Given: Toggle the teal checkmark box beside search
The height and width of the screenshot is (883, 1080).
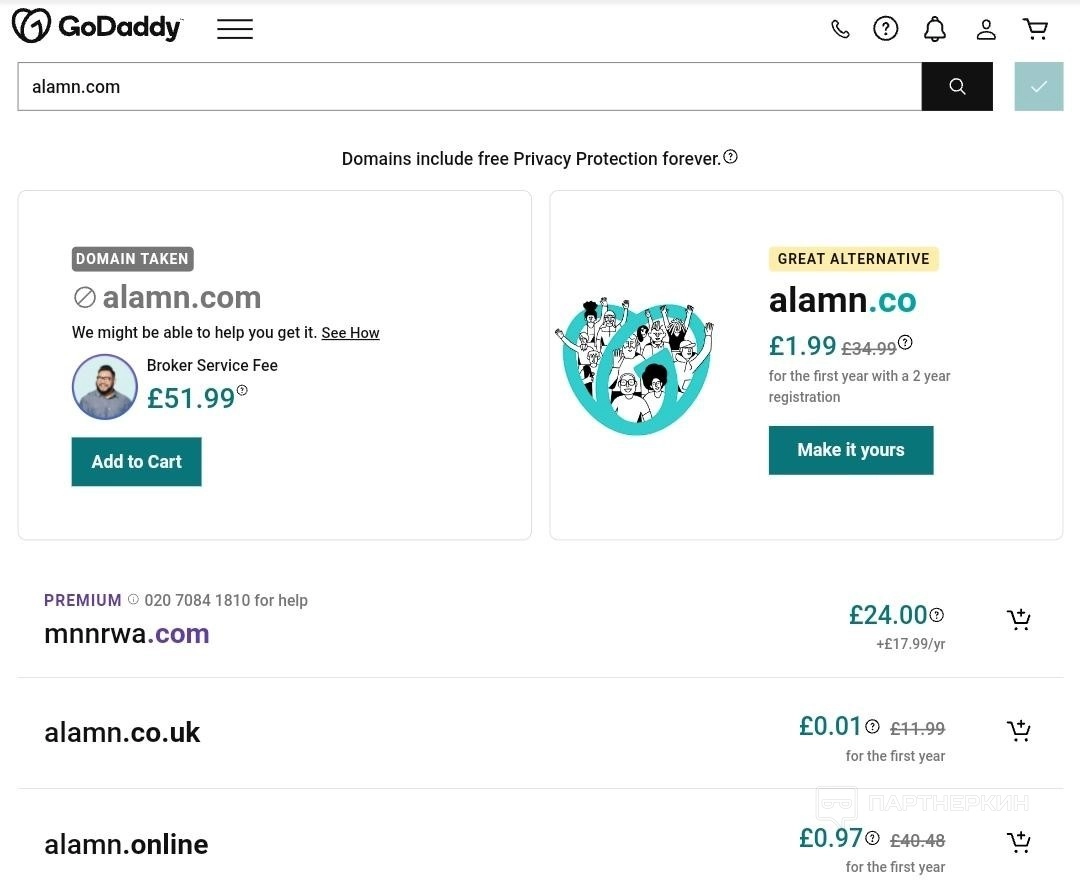Looking at the screenshot, I should [x=1039, y=87].
